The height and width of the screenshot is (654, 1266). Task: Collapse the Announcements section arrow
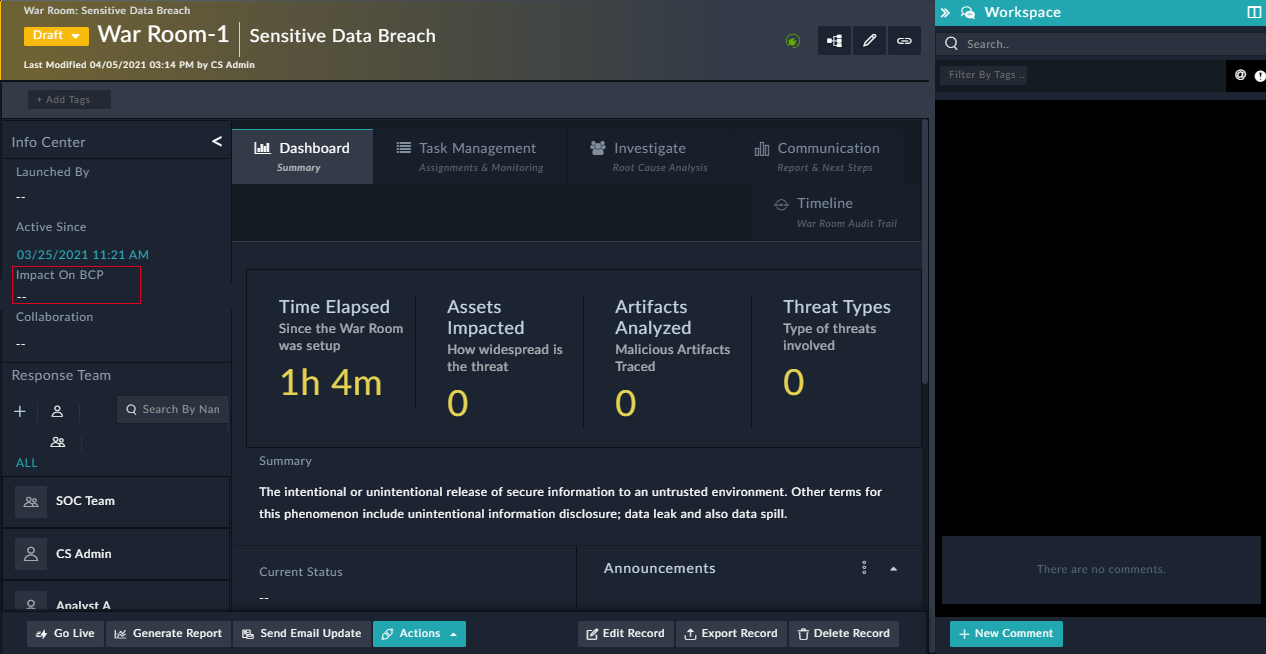pos(893,569)
